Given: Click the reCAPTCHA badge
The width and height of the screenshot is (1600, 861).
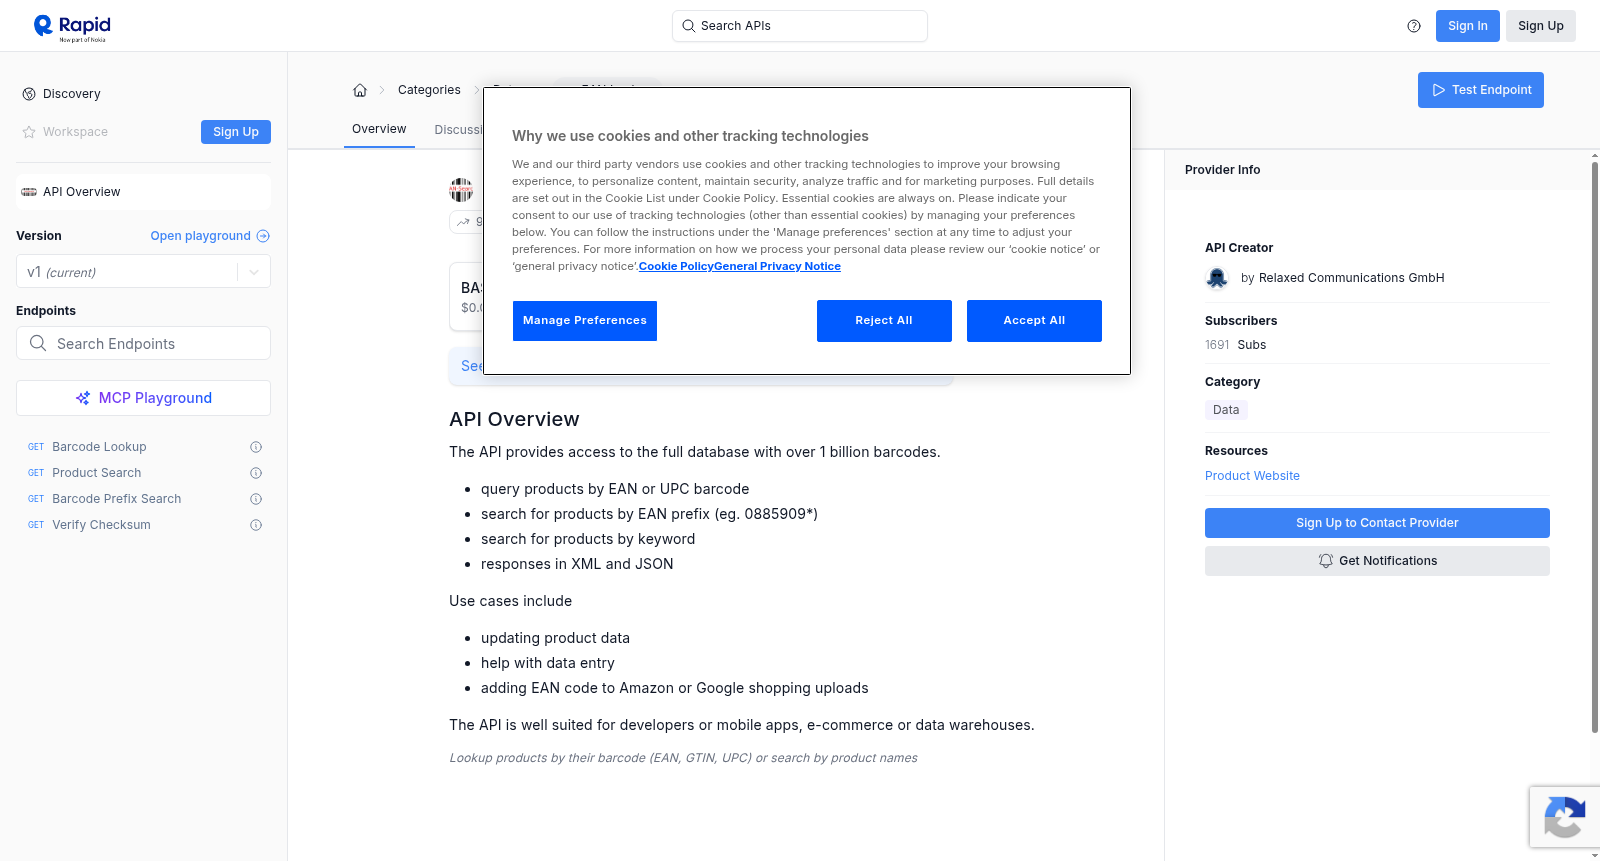Looking at the screenshot, I should tap(1564, 817).
